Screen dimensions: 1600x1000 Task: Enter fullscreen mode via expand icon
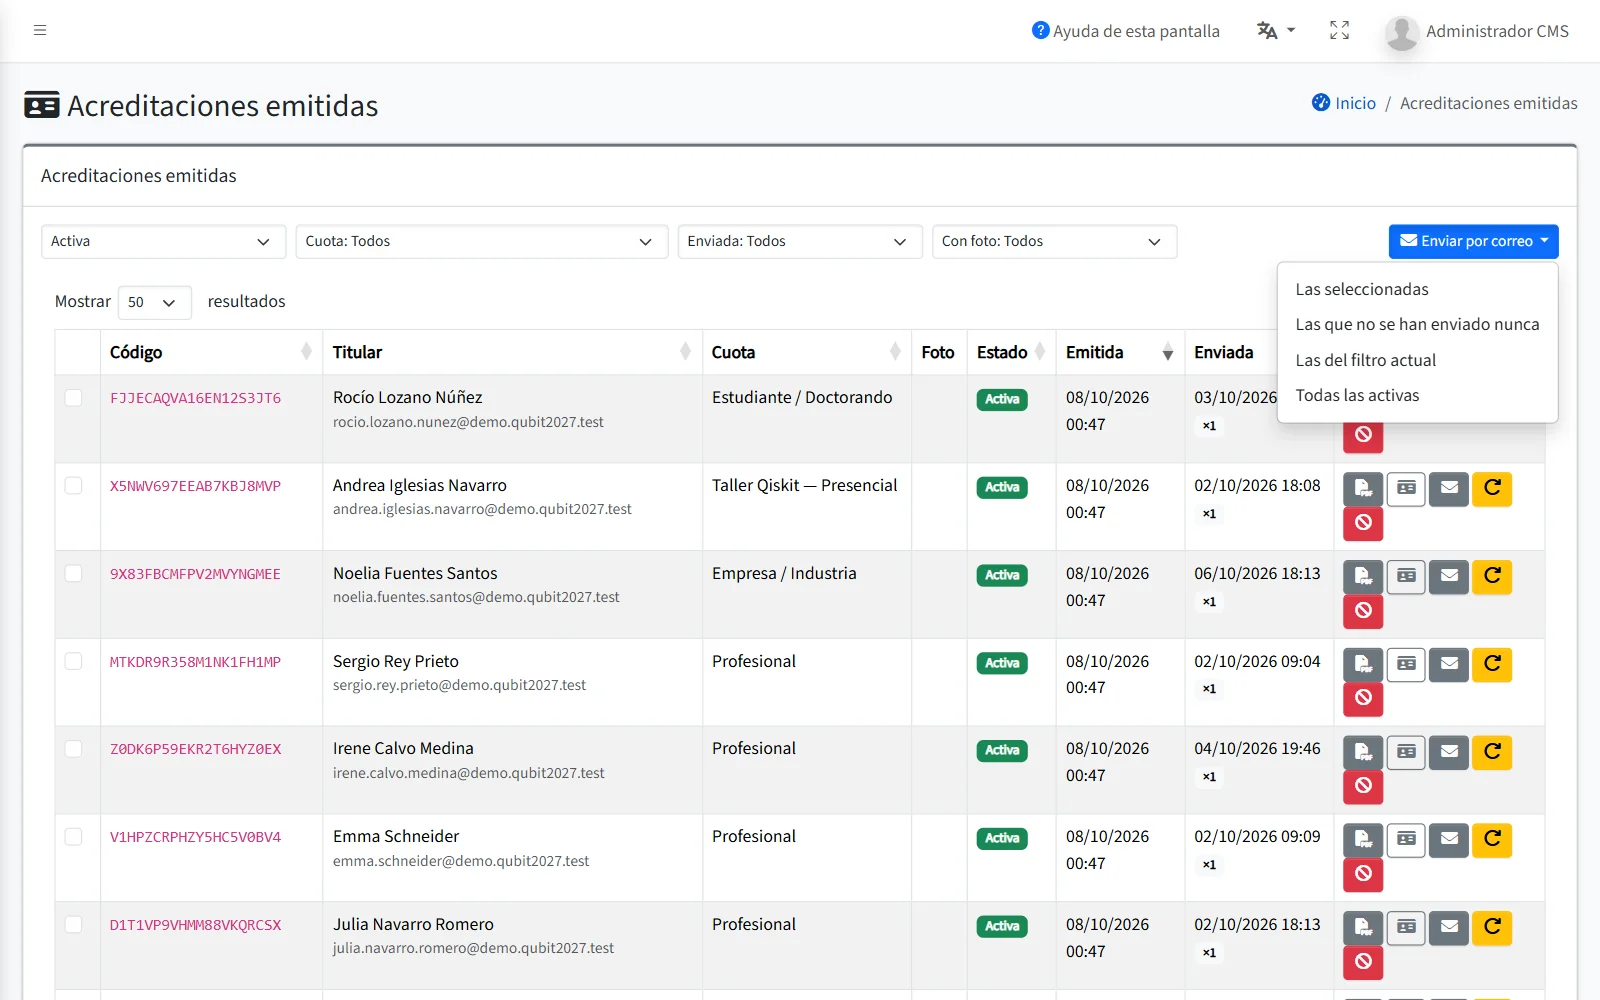pyautogui.click(x=1339, y=31)
